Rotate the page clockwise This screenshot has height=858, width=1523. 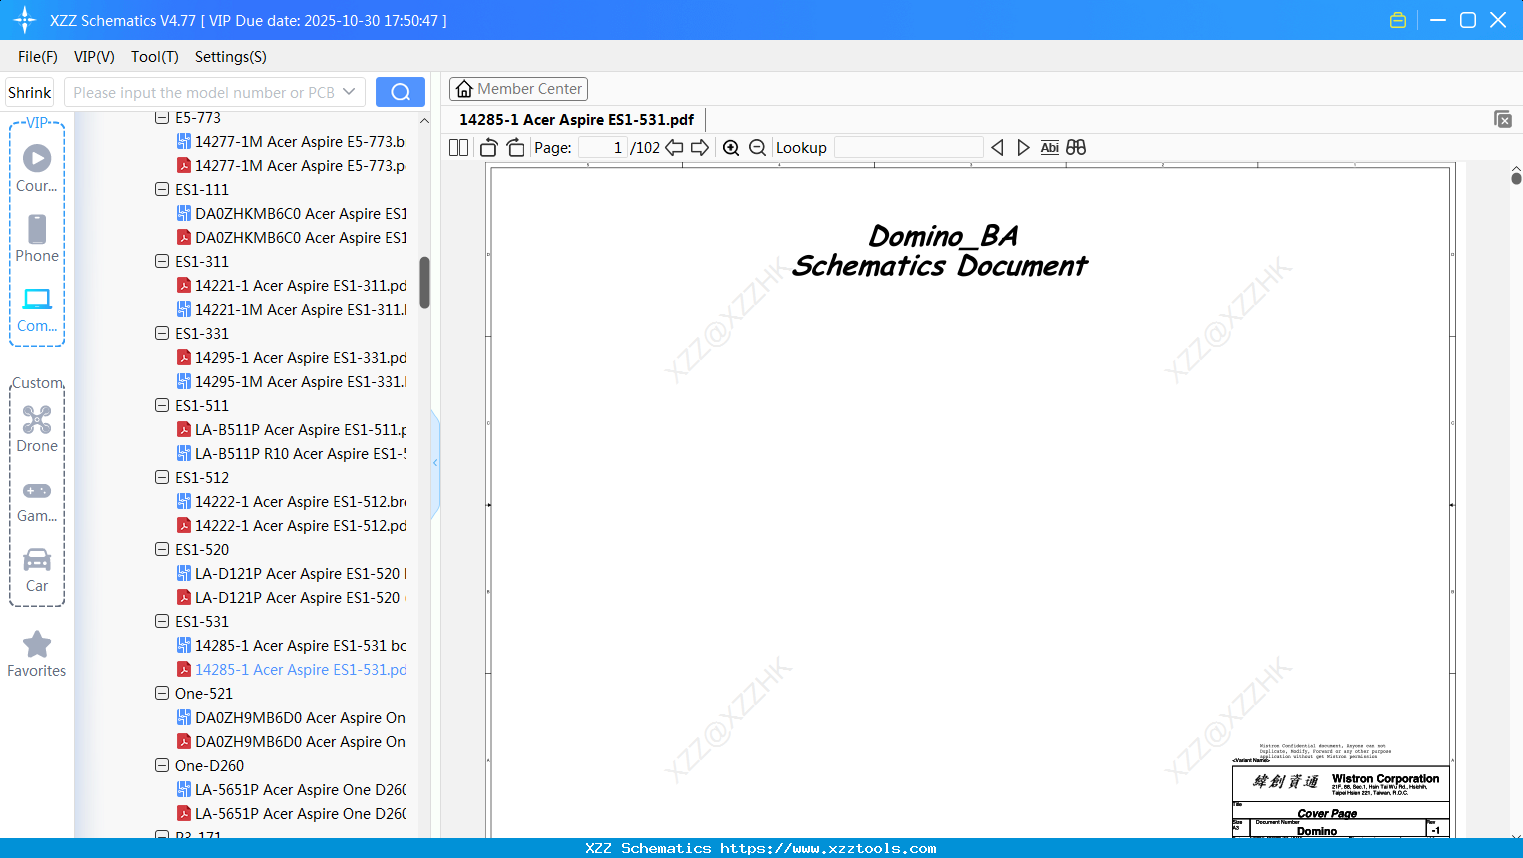click(515, 148)
